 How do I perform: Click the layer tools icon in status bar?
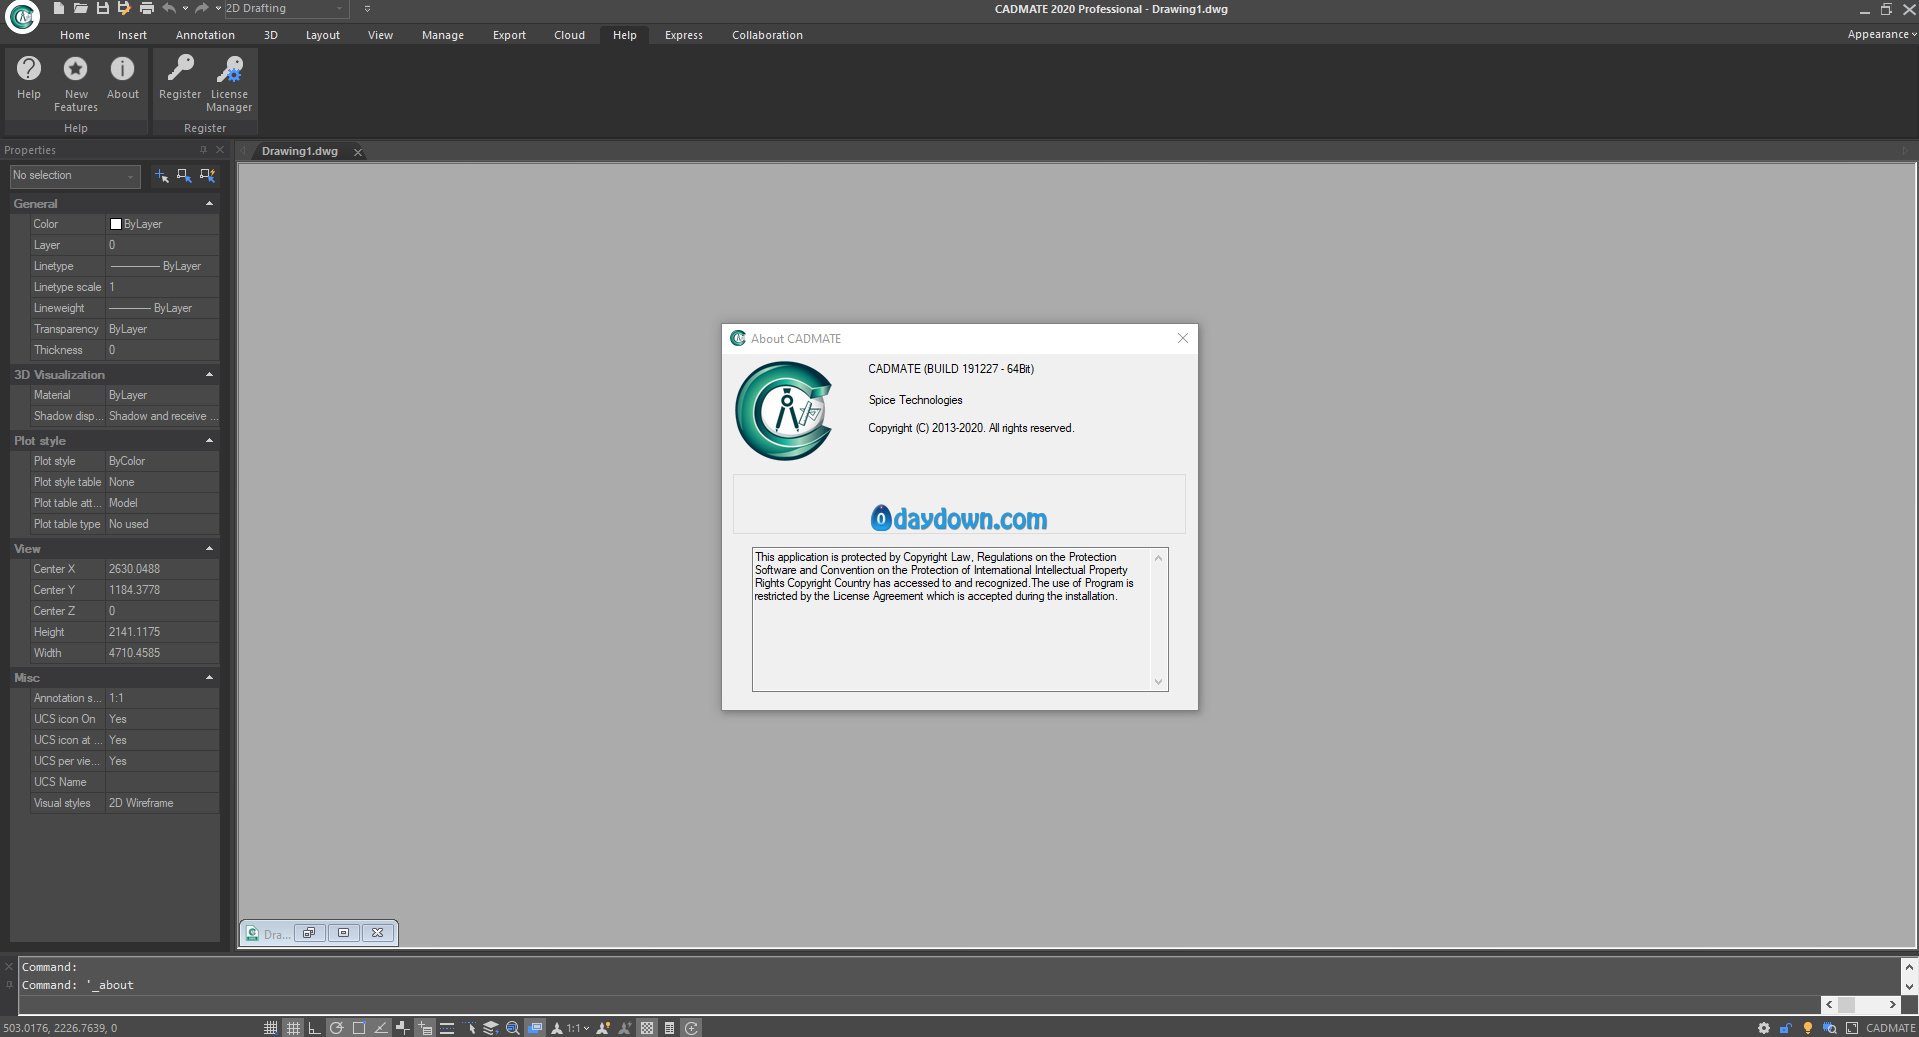tap(490, 1028)
